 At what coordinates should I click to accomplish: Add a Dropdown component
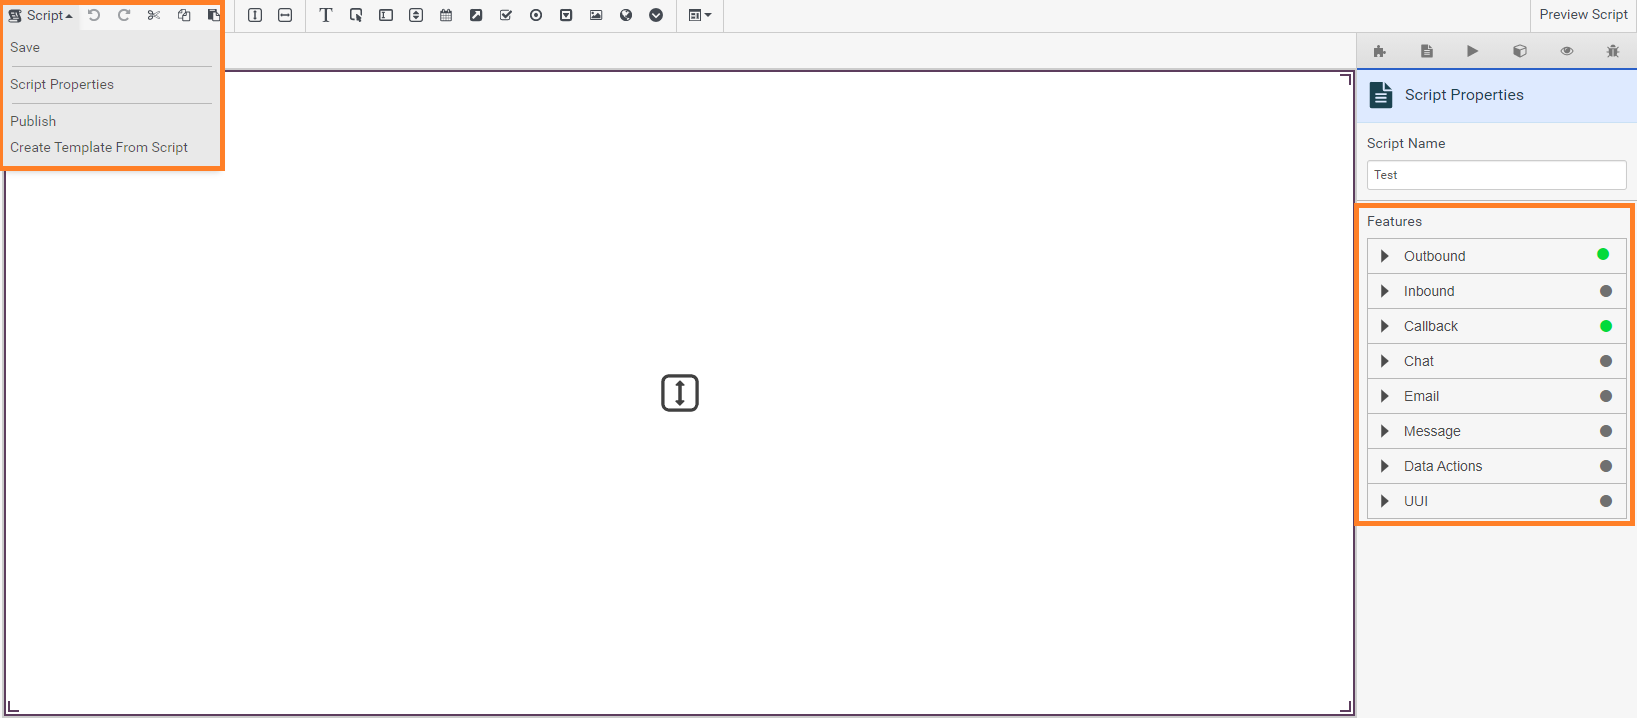pos(566,15)
